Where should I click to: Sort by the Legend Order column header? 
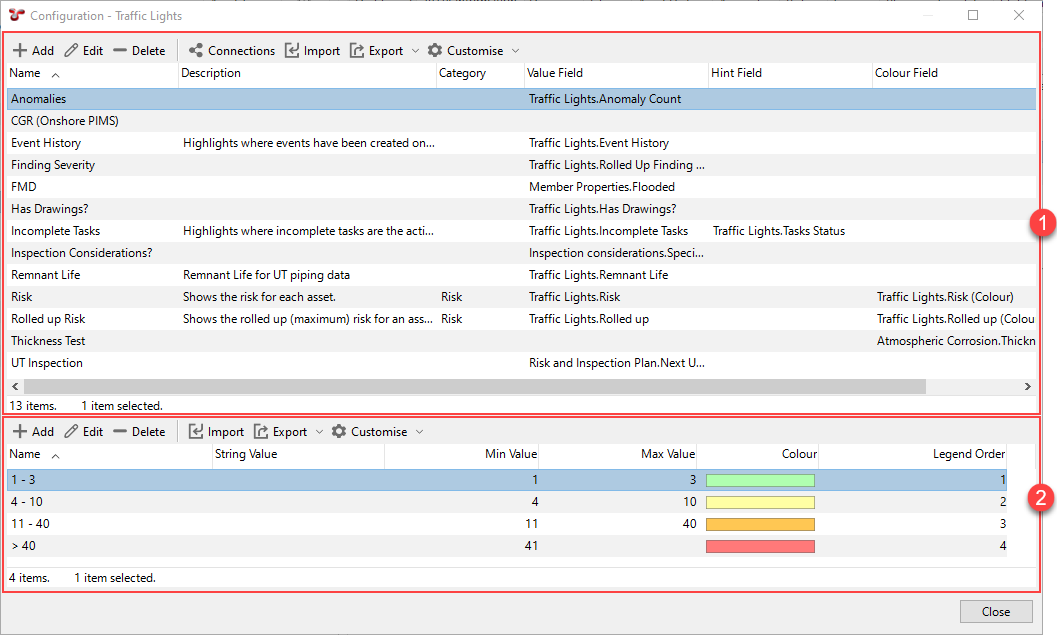coord(968,454)
